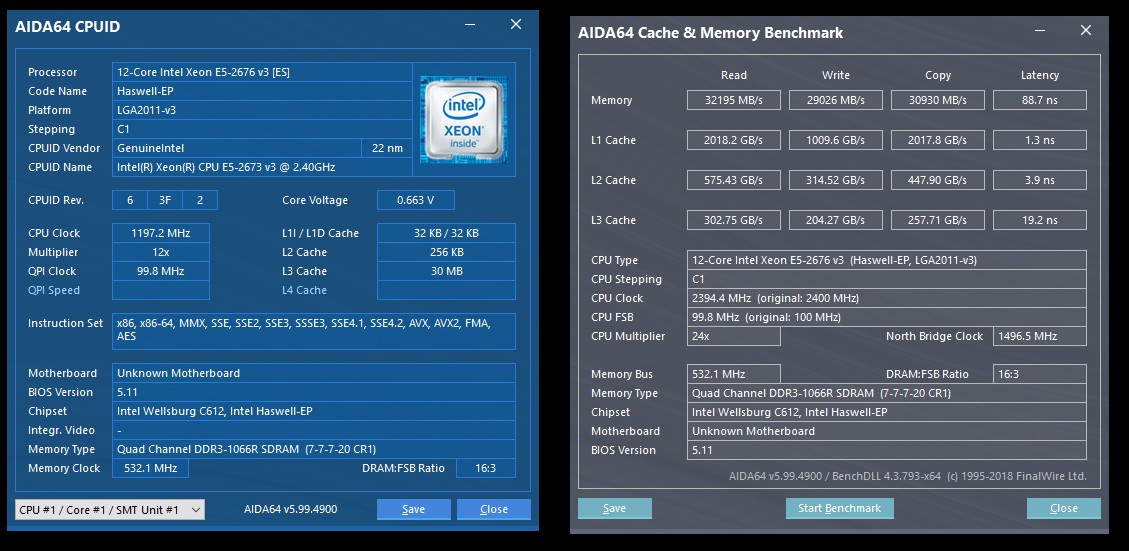The height and width of the screenshot is (551, 1129).
Task: Select Code Name value Haswell-EP
Action: [262, 91]
